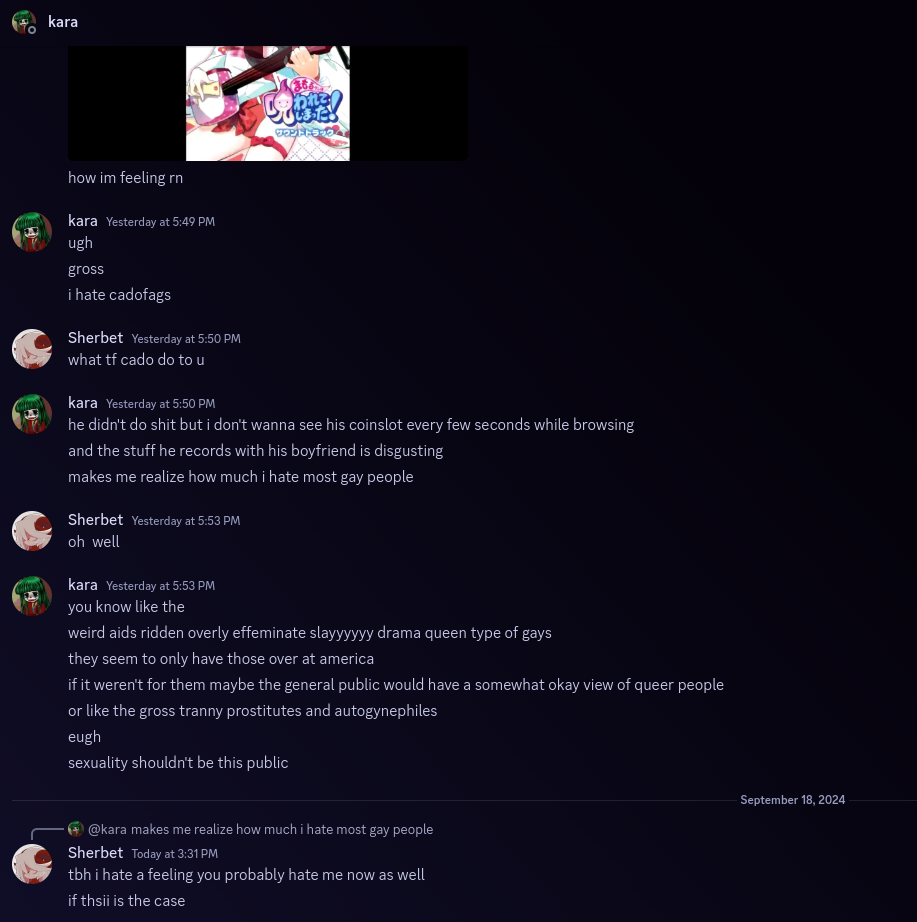The width and height of the screenshot is (917, 922).
Task: Click the kara username at 5:49 PM
Action: coord(83,221)
